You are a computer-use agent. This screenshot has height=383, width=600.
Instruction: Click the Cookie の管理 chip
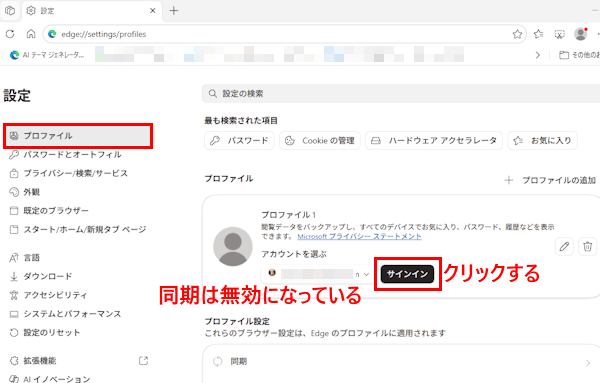point(320,140)
